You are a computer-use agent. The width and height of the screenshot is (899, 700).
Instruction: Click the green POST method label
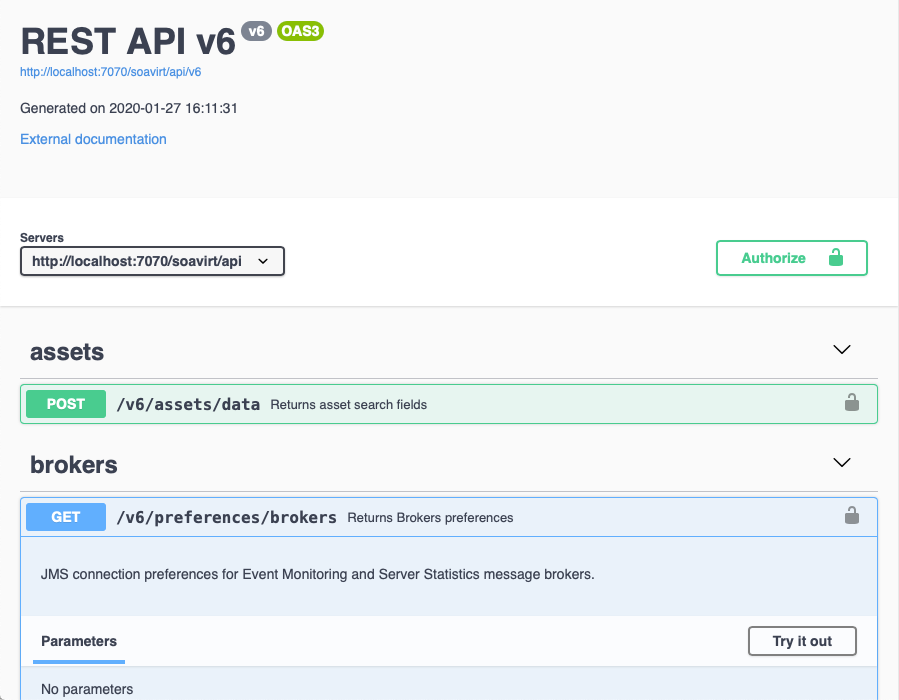(66, 404)
